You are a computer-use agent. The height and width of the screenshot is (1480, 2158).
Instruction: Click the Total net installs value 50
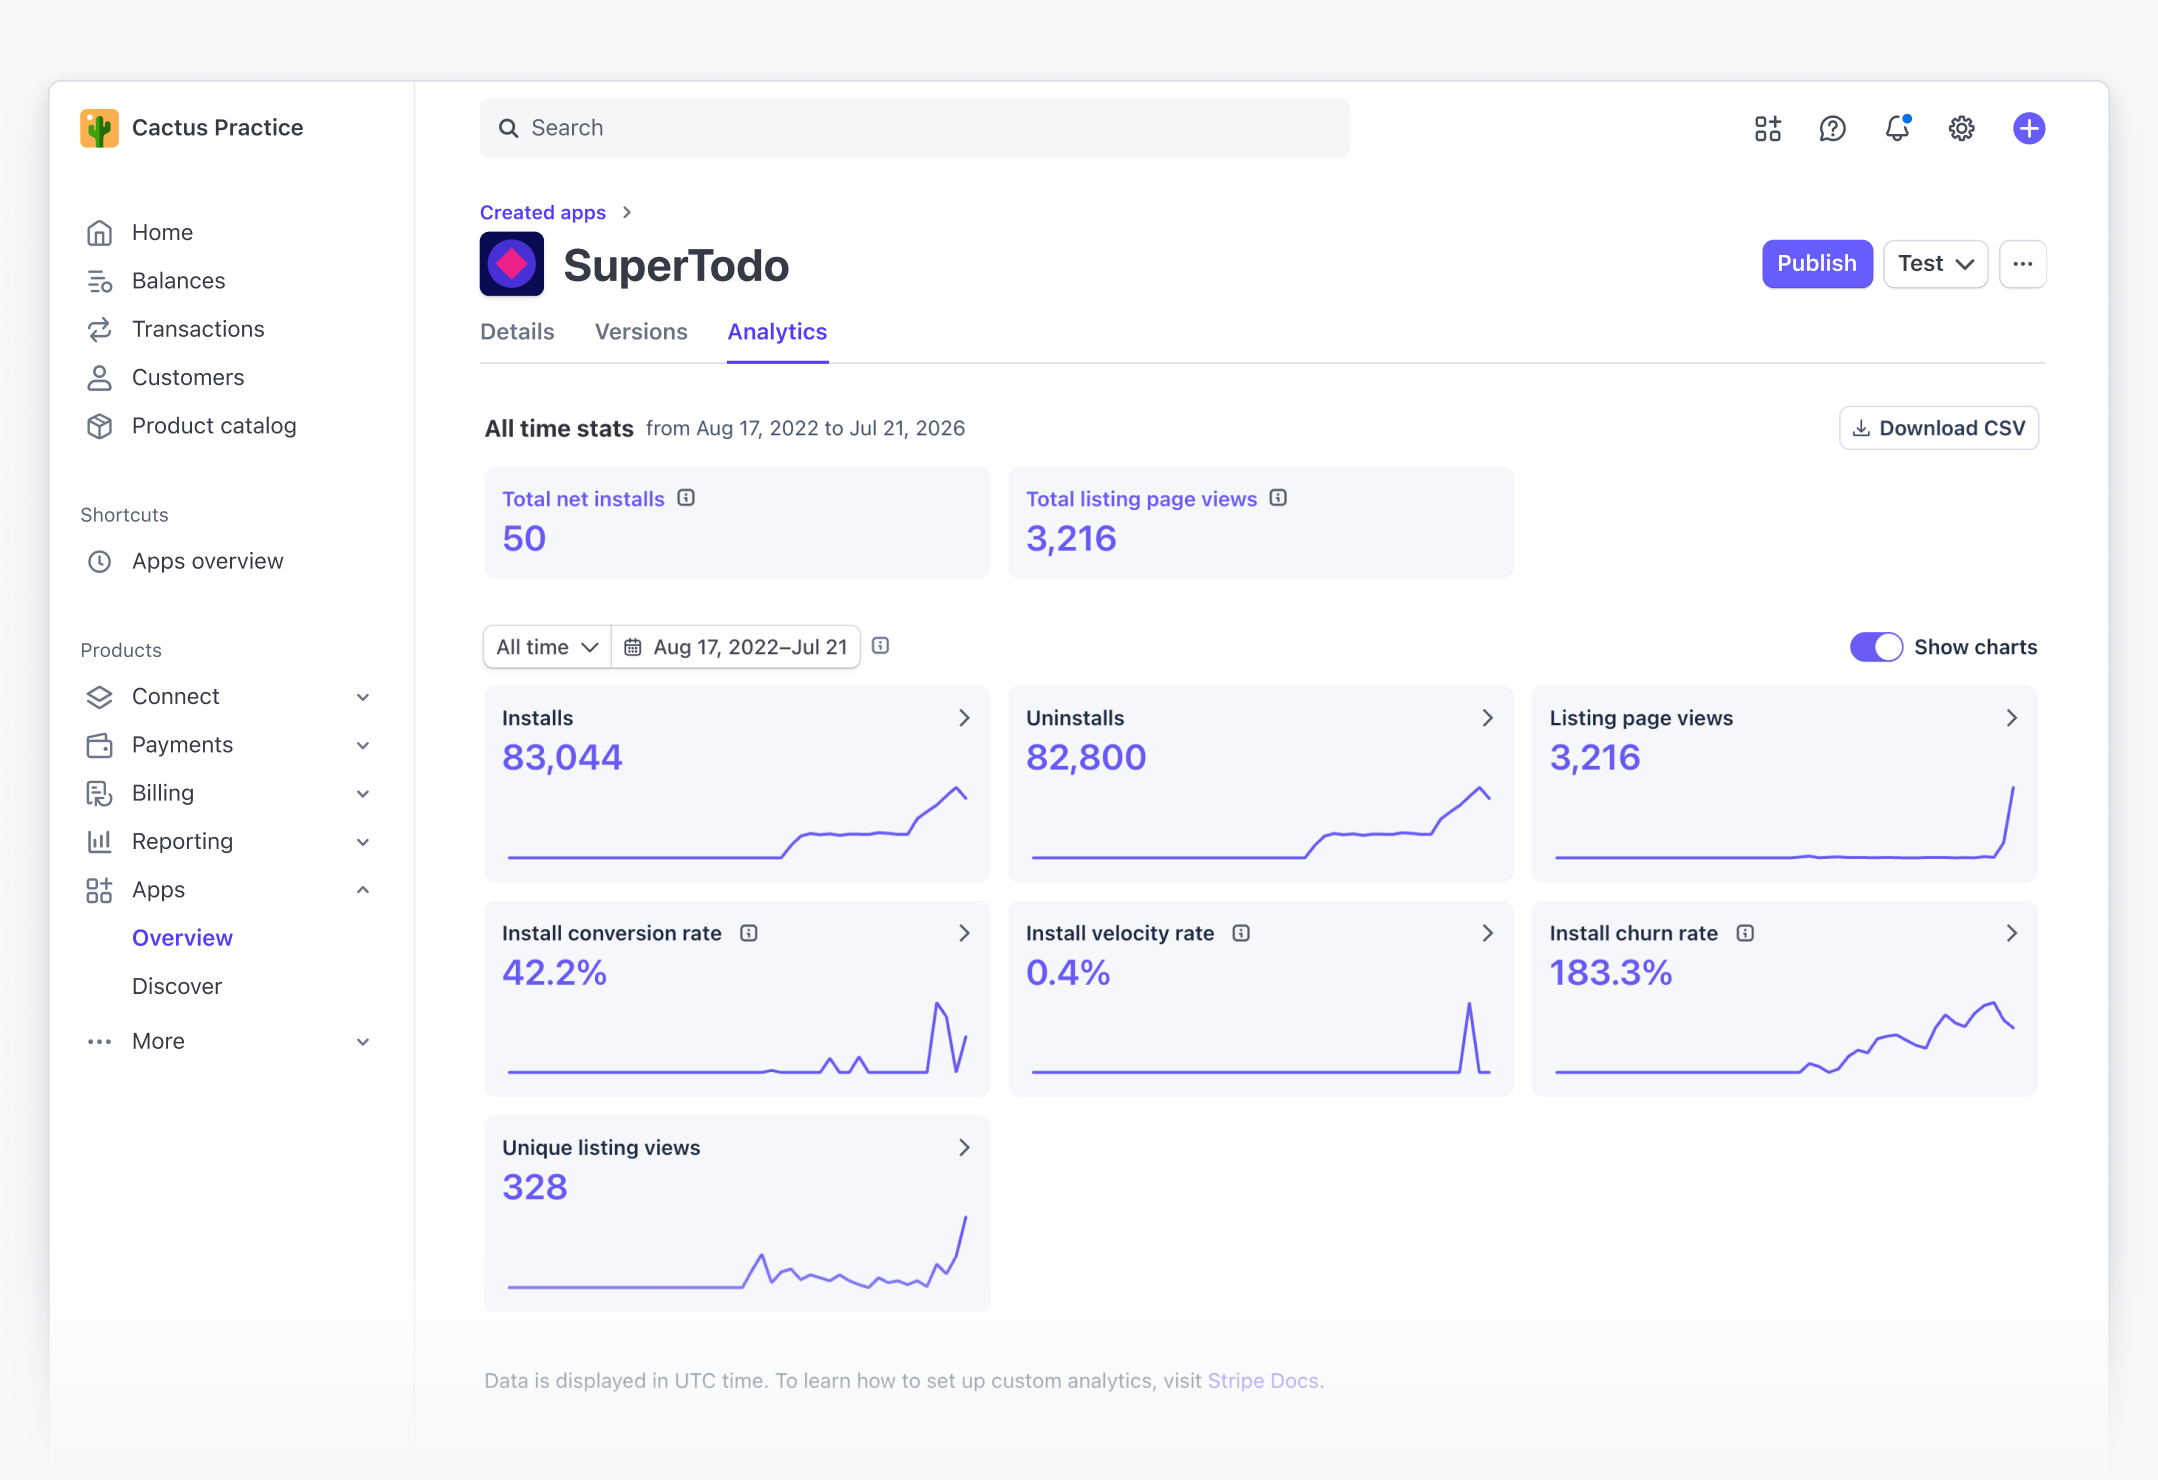click(524, 539)
